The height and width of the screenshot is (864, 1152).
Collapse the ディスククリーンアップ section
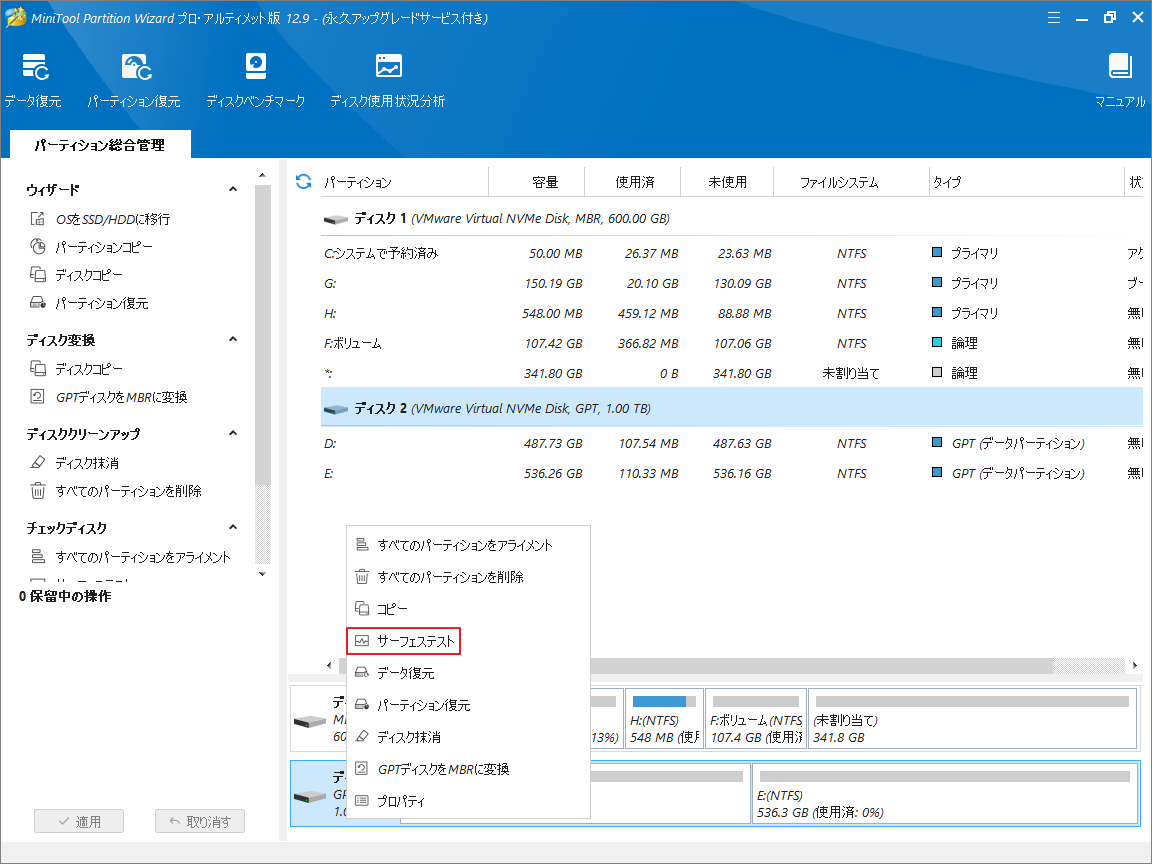pos(233,433)
